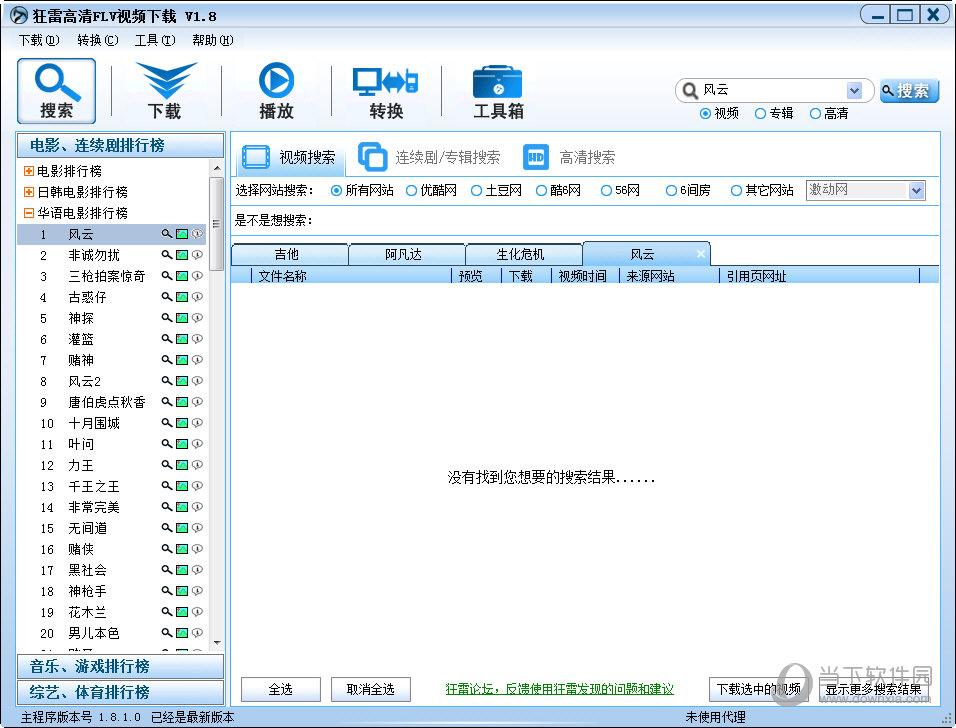Click magnifier icon for 非诚勿扰

[166, 255]
